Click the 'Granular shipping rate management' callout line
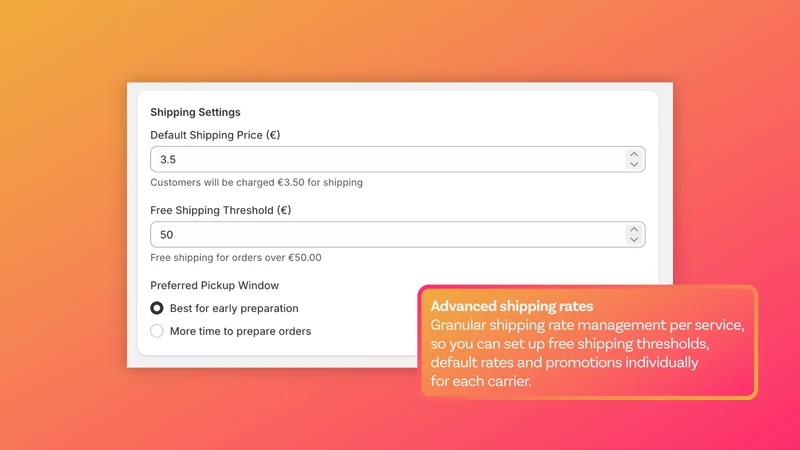The height and width of the screenshot is (450, 800). coord(587,325)
